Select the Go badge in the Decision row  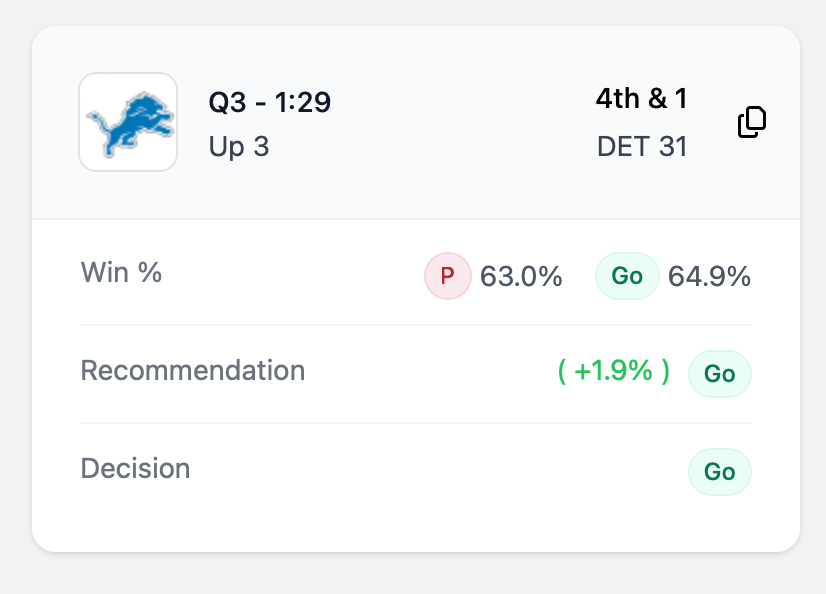[x=719, y=472]
